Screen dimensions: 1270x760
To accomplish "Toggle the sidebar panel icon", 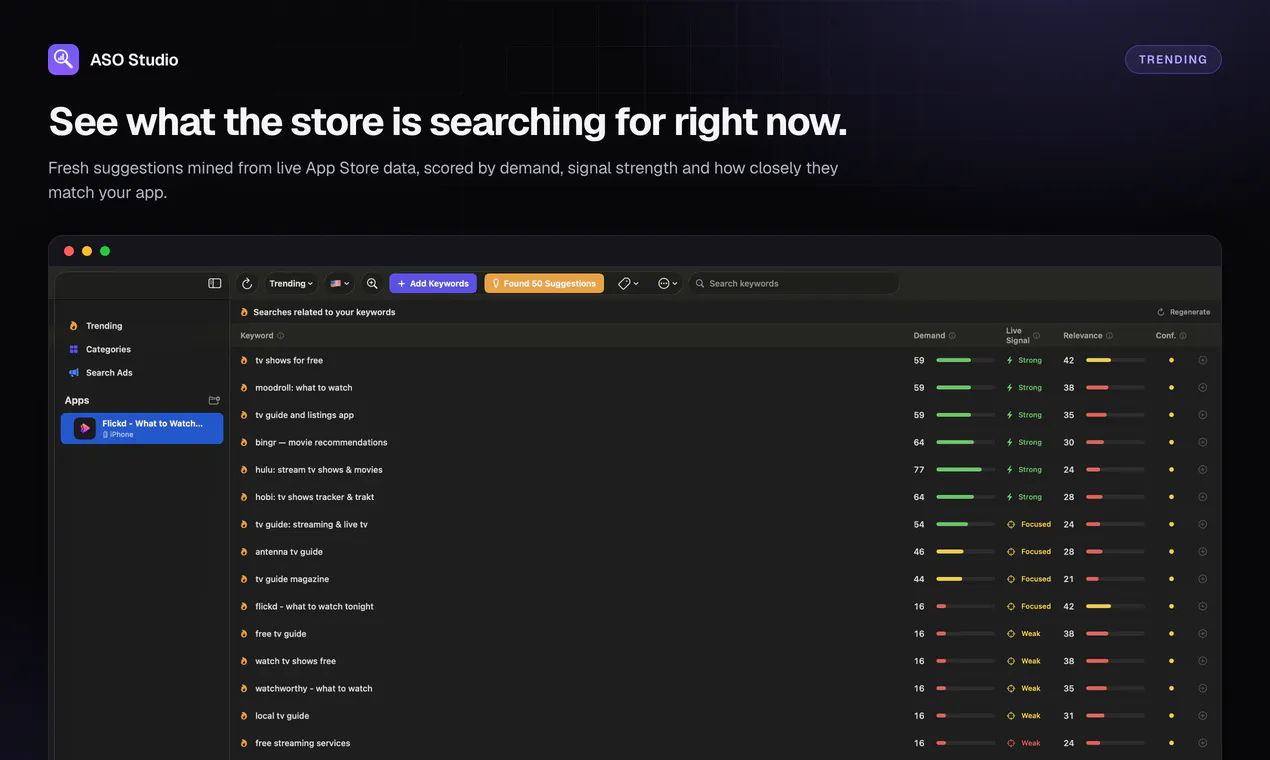I will click(214, 283).
